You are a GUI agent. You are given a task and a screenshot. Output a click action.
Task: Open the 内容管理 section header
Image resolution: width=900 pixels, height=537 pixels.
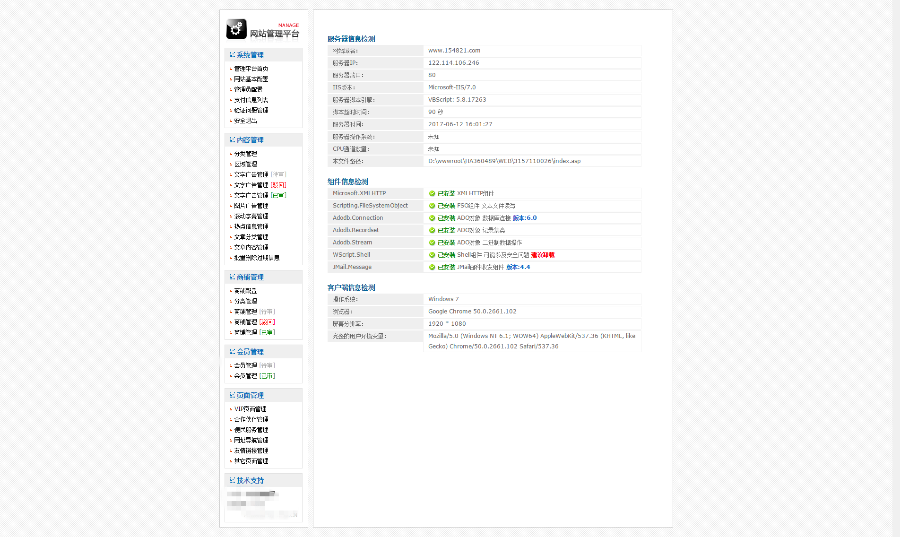[263, 140]
